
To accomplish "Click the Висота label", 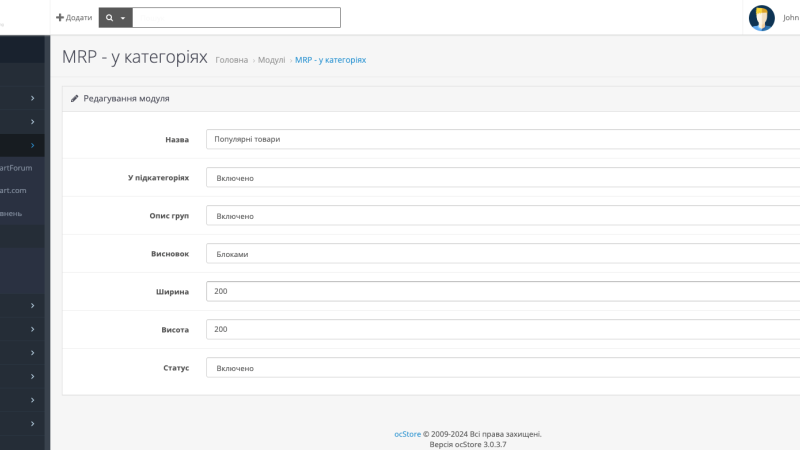I will (x=175, y=330).
